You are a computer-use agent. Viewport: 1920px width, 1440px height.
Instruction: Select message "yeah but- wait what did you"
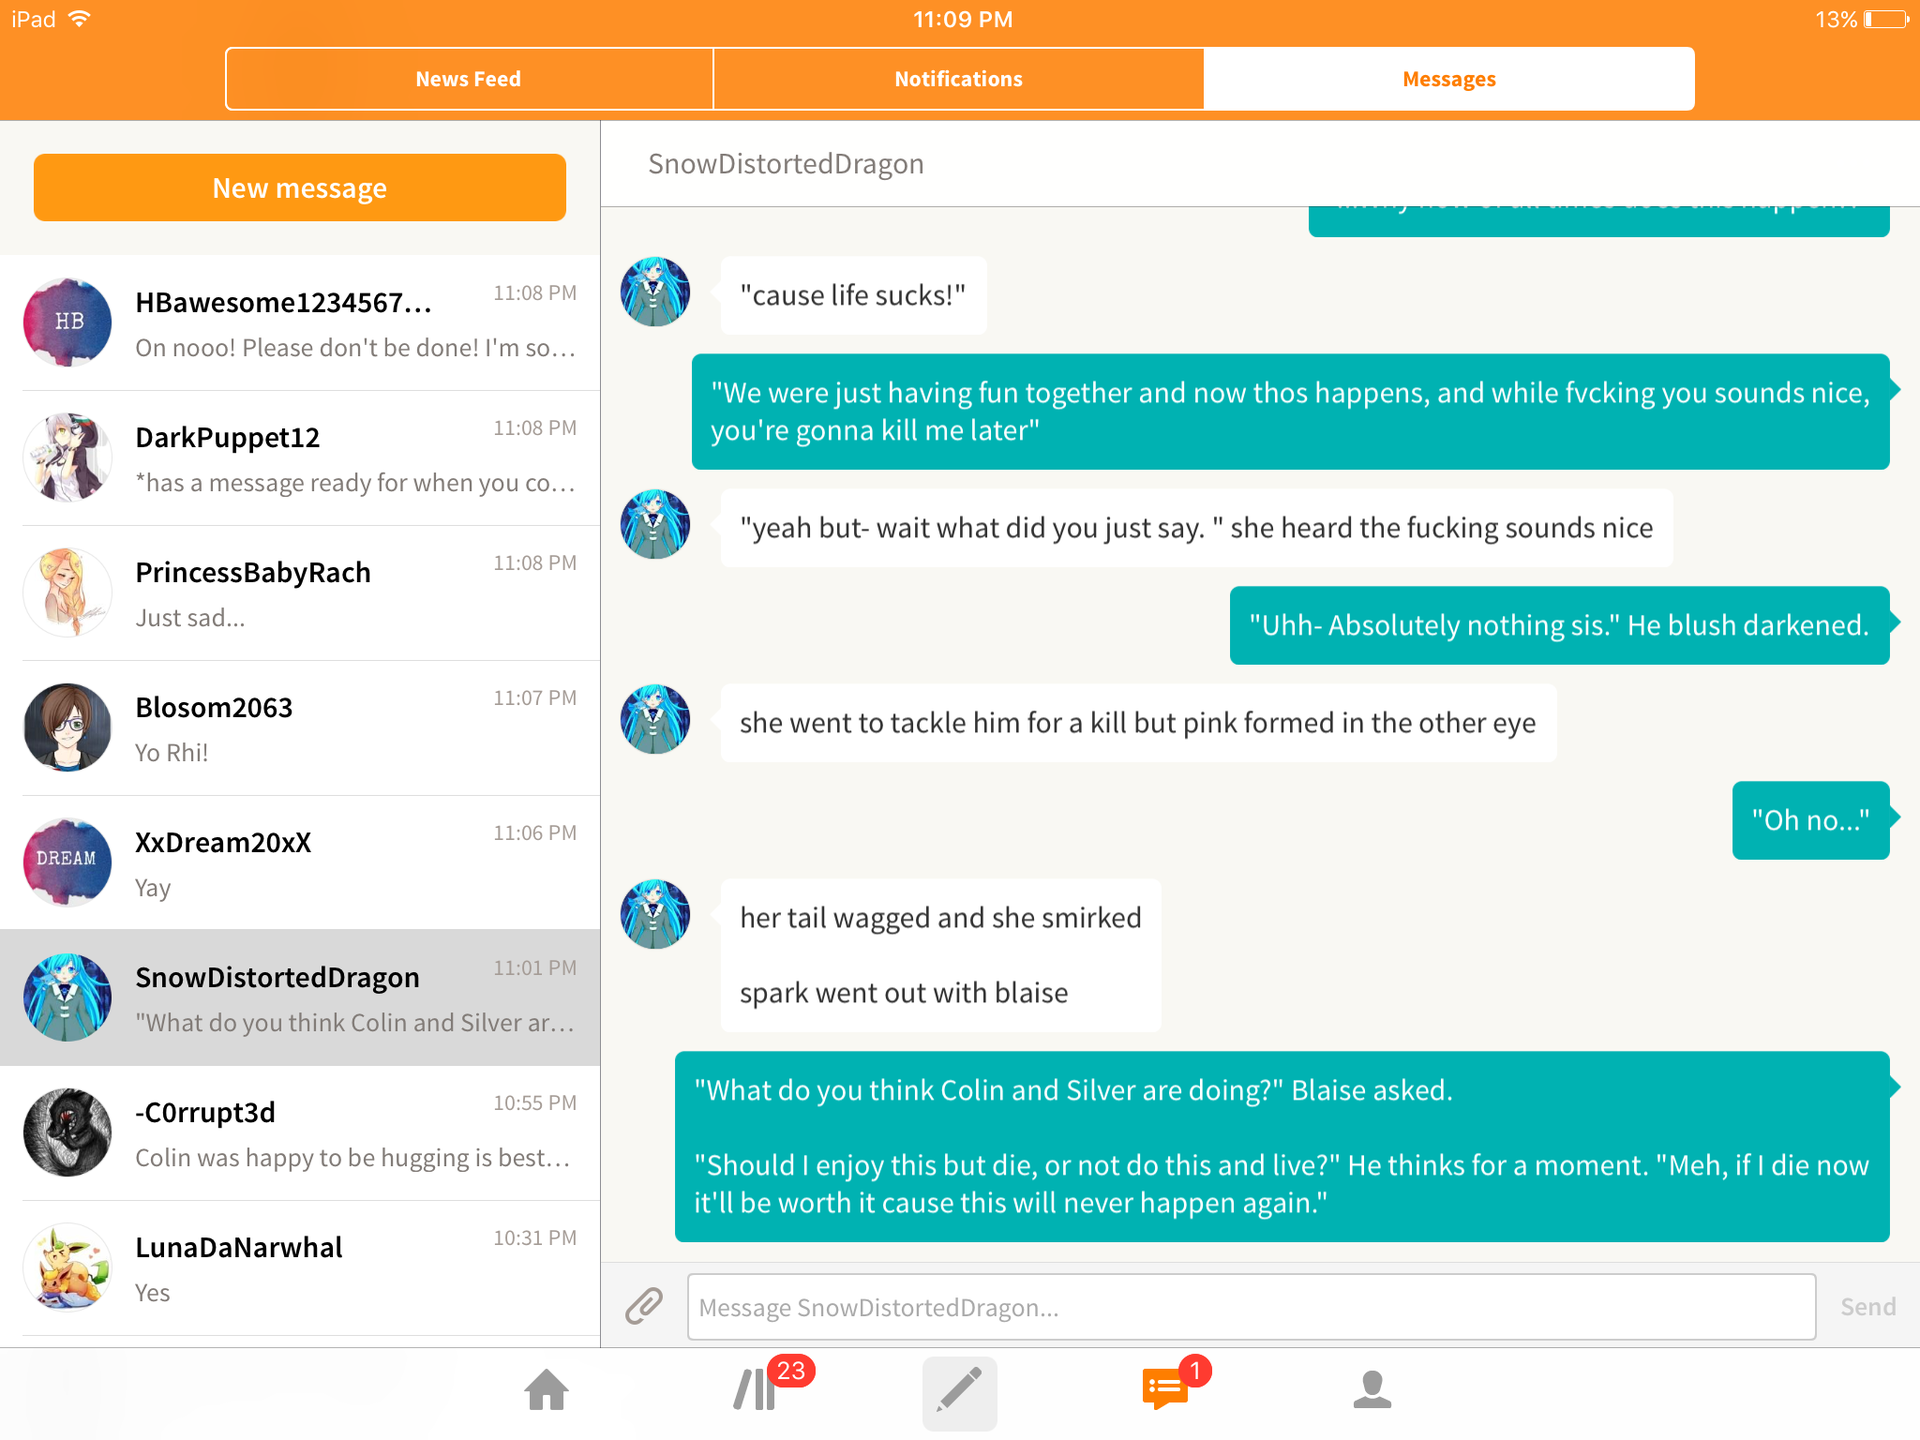click(1196, 528)
